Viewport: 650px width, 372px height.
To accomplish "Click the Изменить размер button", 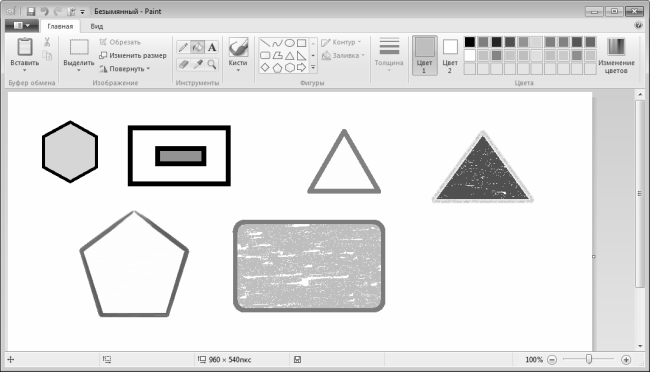I will point(133,55).
